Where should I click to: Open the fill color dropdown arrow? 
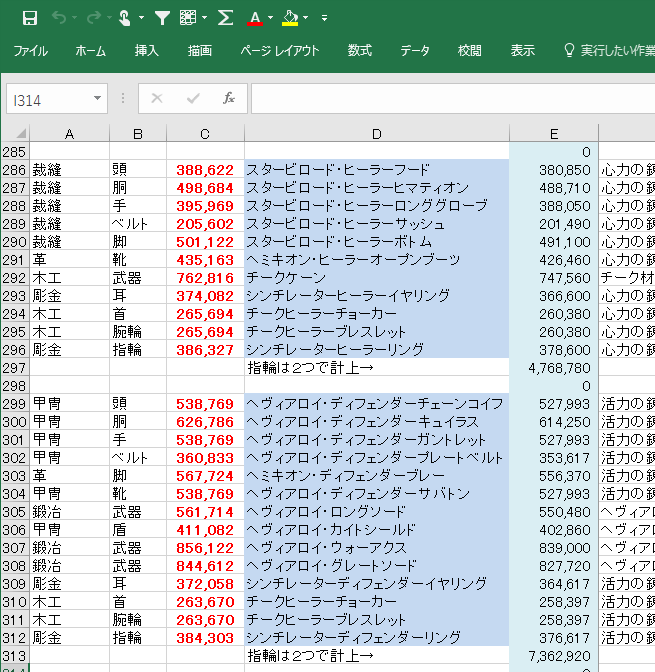(x=307, y=18)
